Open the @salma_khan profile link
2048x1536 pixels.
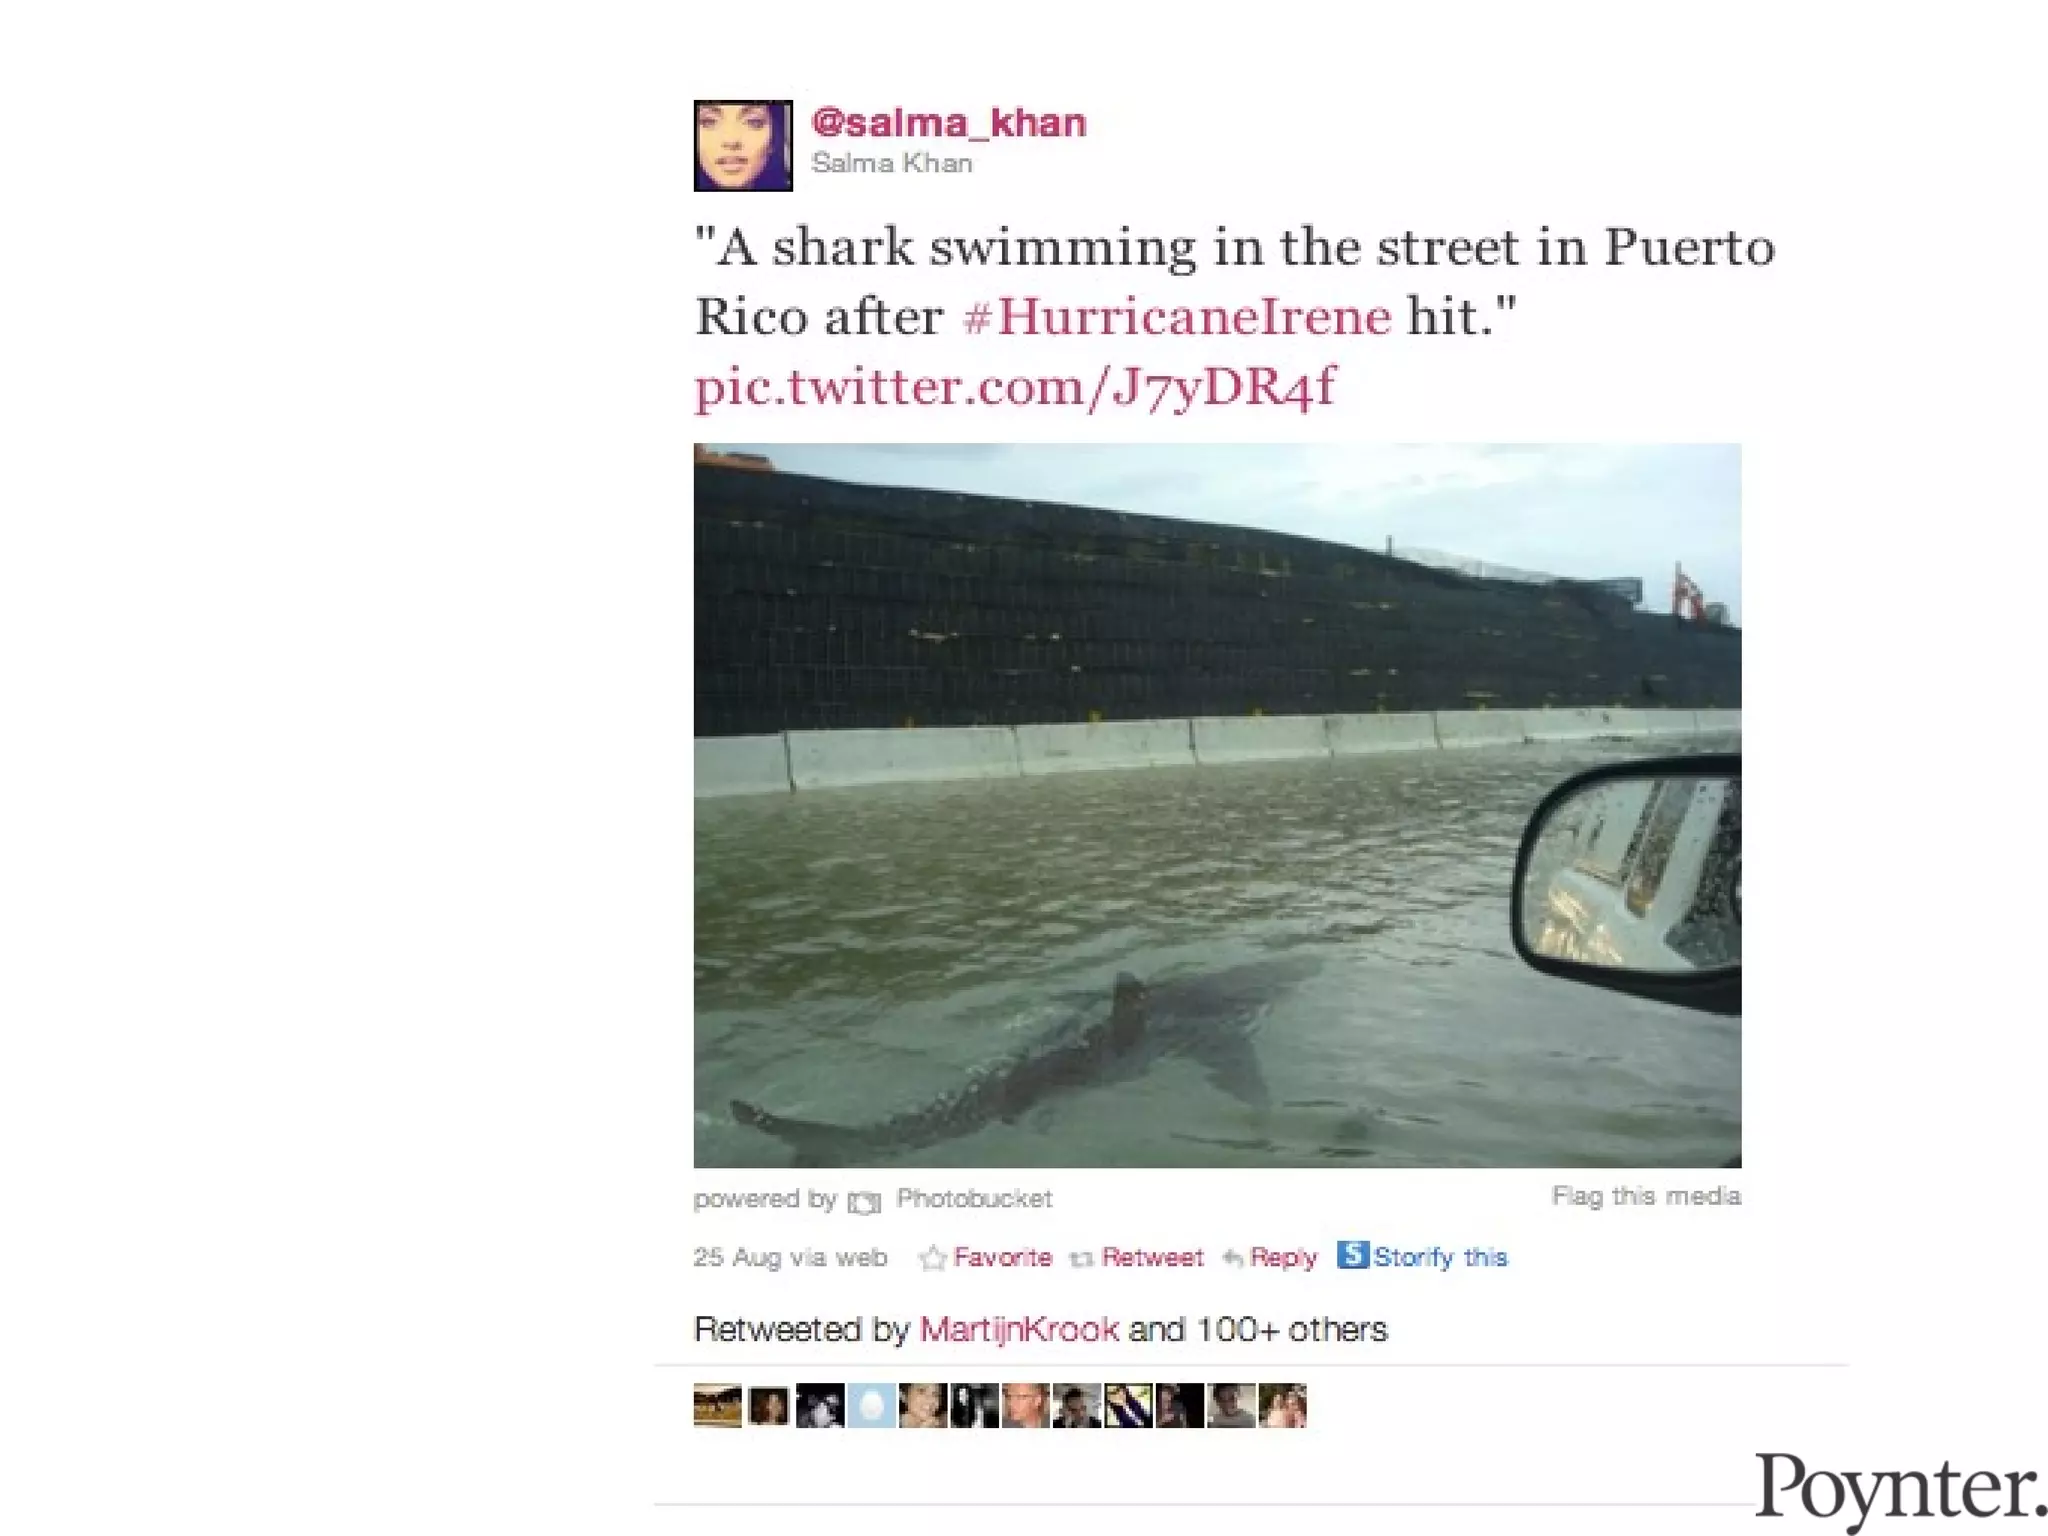coord(949,122)
